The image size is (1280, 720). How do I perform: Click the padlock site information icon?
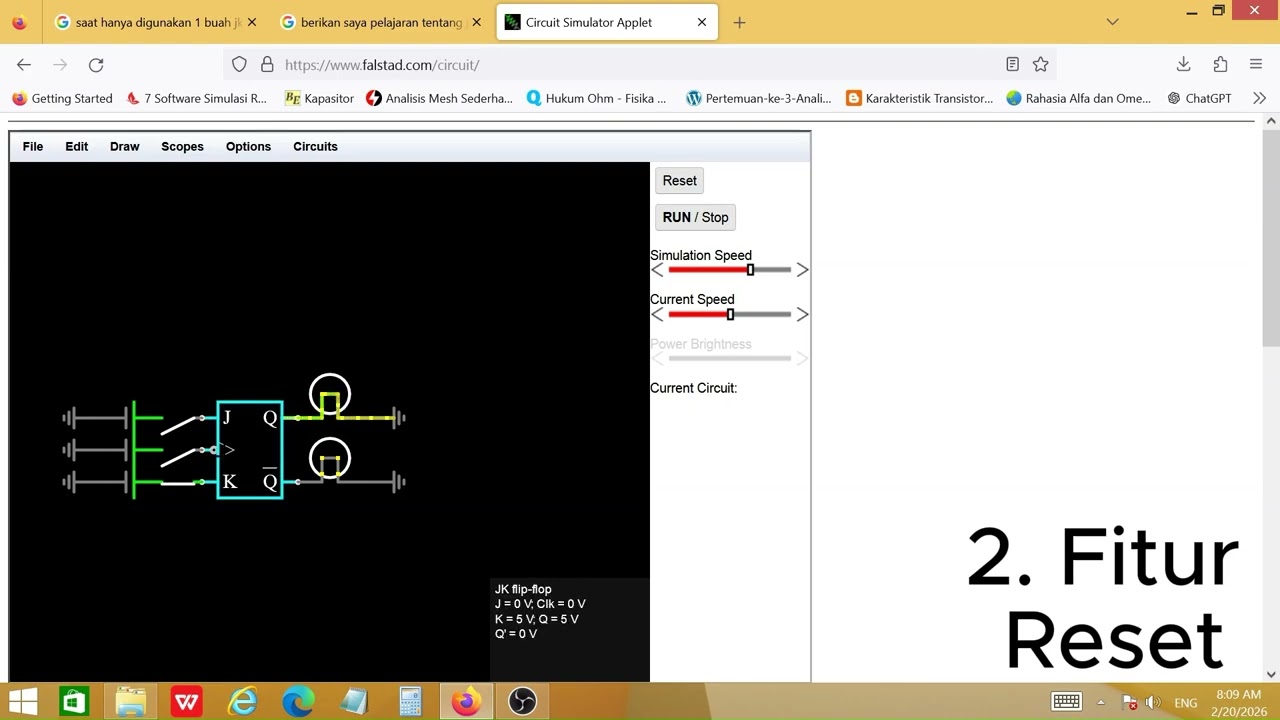[x=267, y=64]
